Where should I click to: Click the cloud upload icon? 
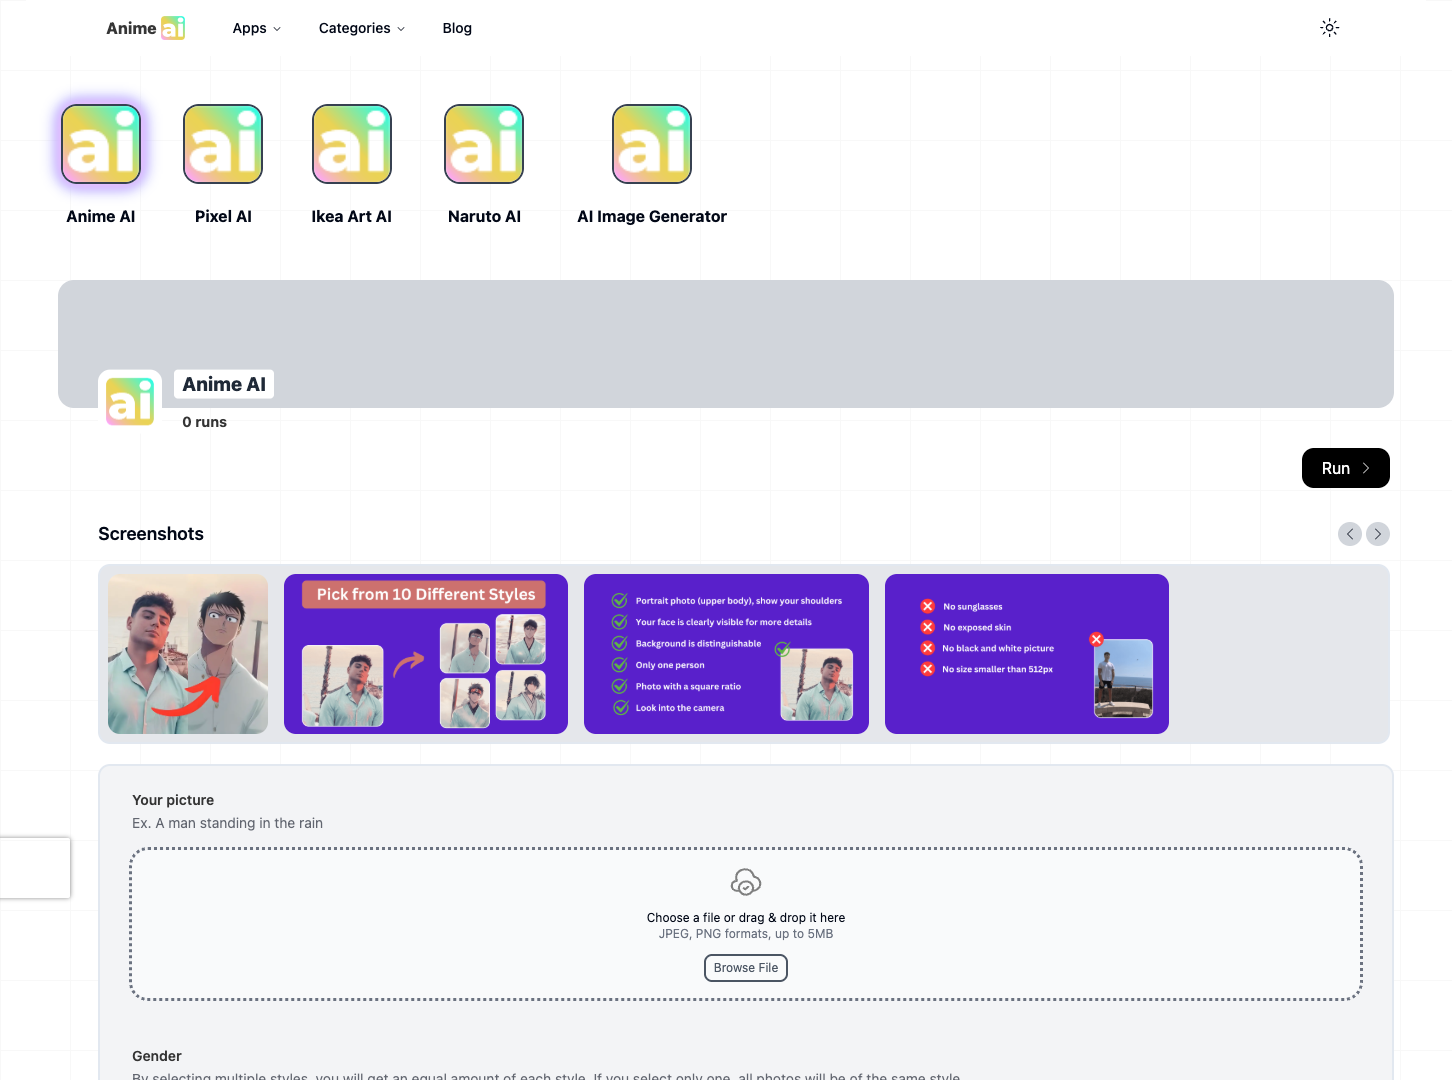click(x=746, y=882)
